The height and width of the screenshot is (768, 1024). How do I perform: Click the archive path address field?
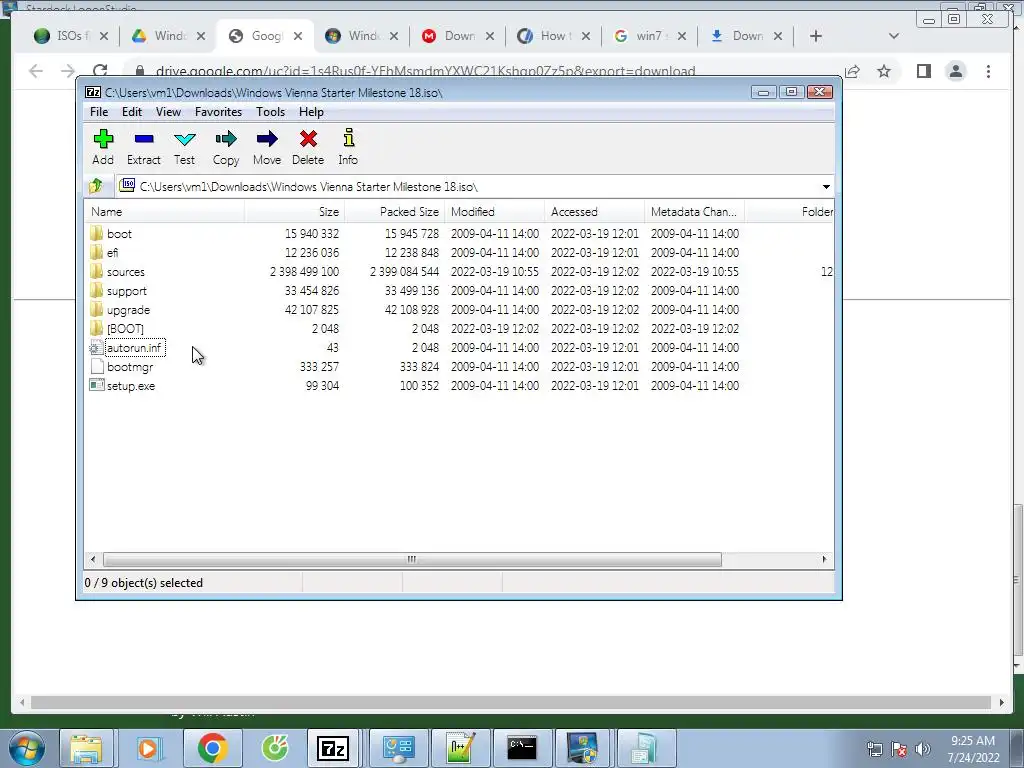click(468, 187)
